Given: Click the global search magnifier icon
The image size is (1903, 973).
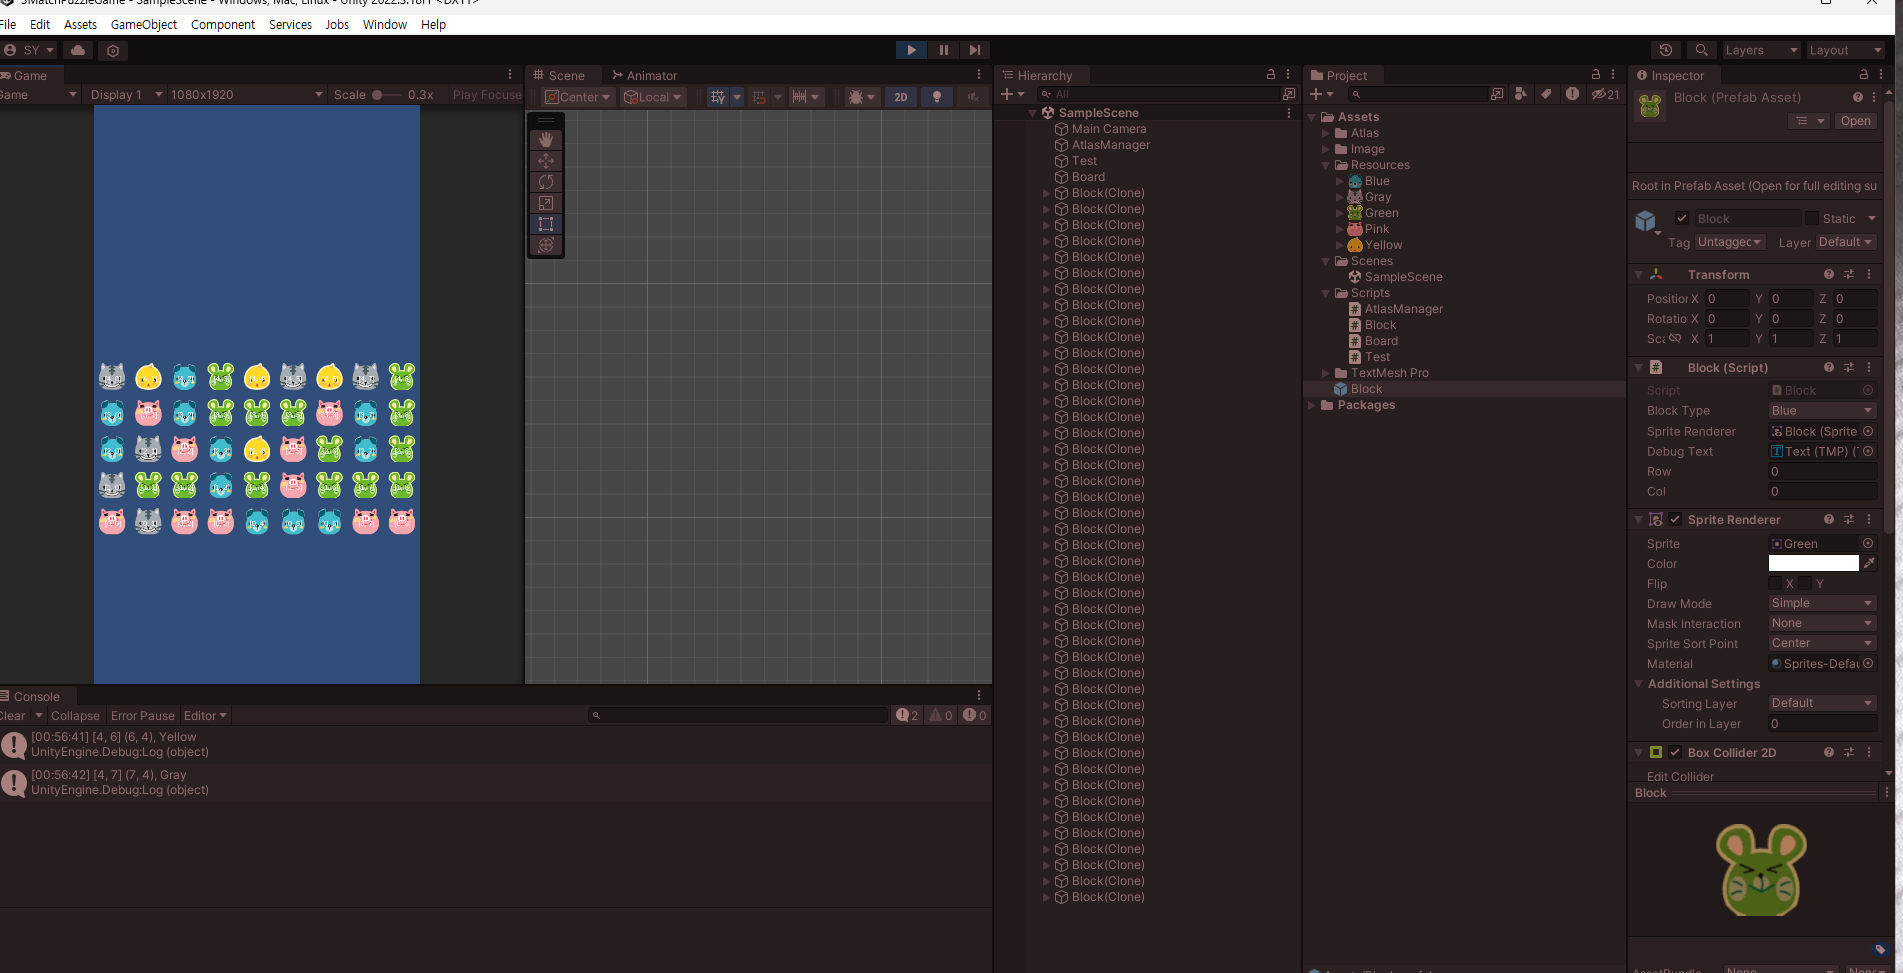Looking at the screenshot, I should 1701,50.
